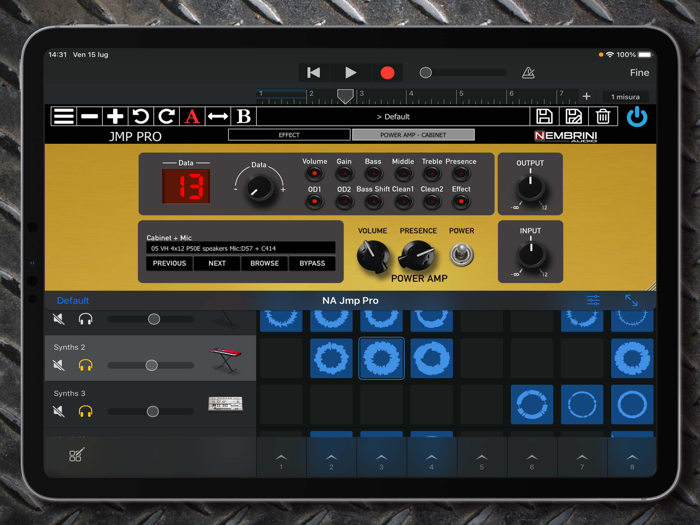Screen dimensions: 700x525
Task: Open the plugin hamburger menu
Action: click(x=63, y=117)
